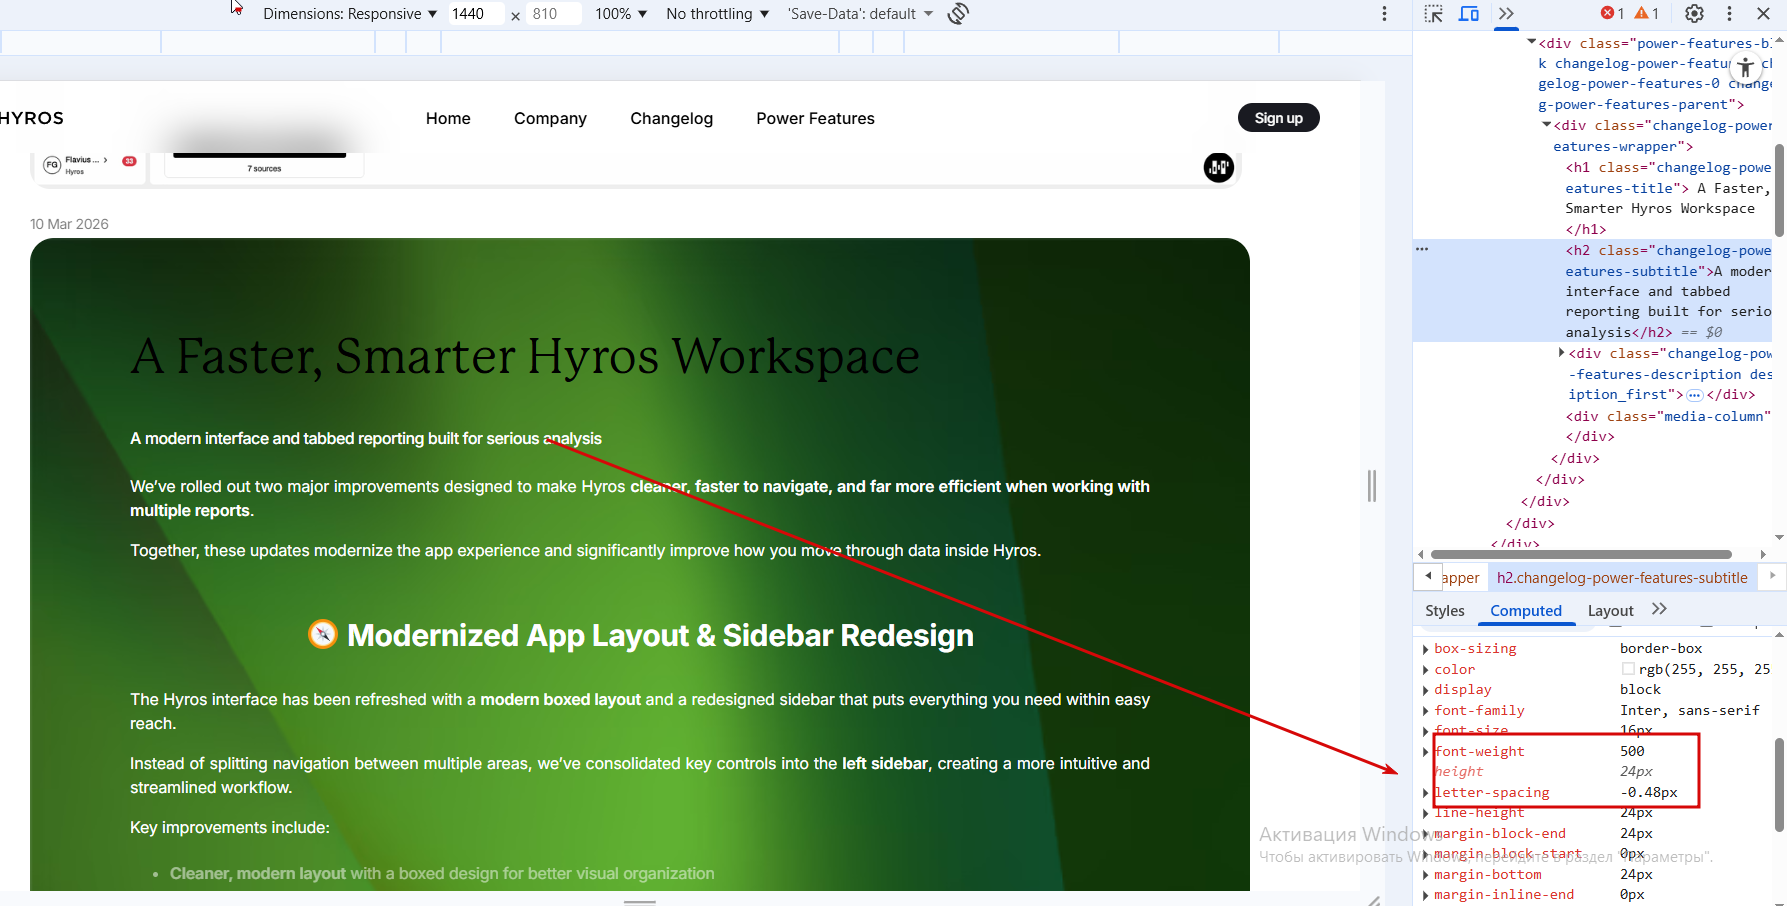The image size is (1787, 906).
Task: Click the ellipsis beside the selected h2 node
Action: (1422, 249)
